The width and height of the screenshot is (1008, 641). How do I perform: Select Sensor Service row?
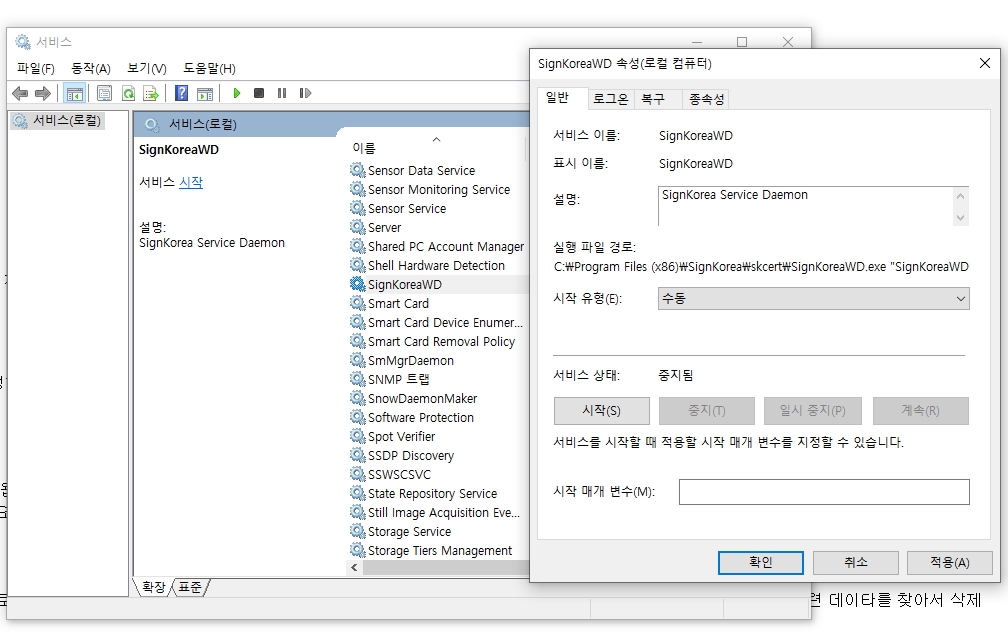pyautogui.click(x=438, y=208)
